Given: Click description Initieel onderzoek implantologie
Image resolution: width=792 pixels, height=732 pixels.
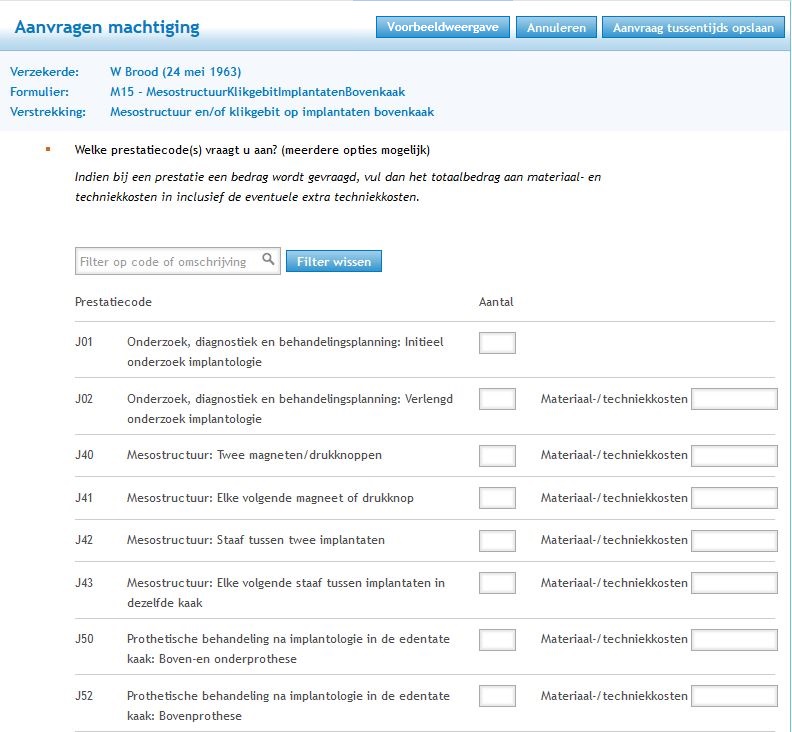Looking at the screenshot, I should click(x=285, y=352).
